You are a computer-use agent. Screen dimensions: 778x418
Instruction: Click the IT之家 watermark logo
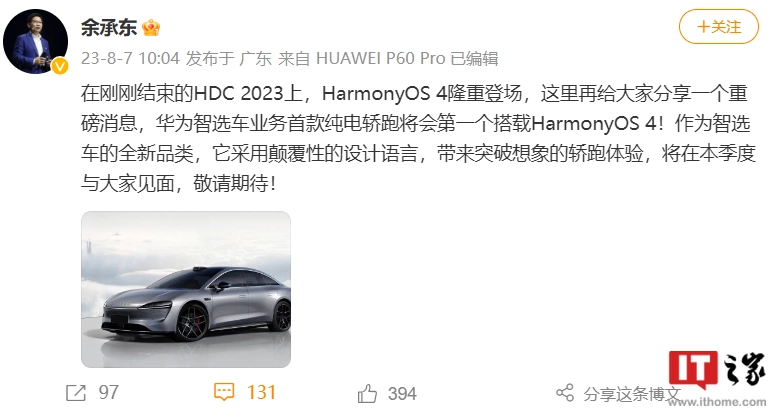pyautogui.click(x=716, y=369)
